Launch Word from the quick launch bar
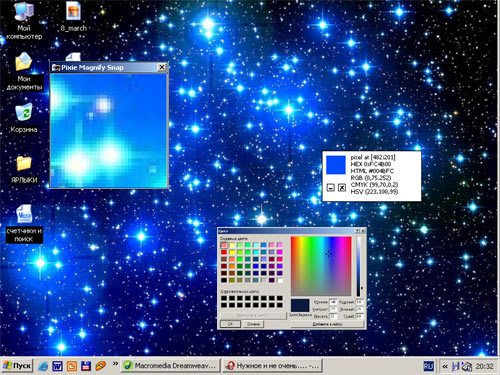The image size is (500, 375). click(57, 366)
